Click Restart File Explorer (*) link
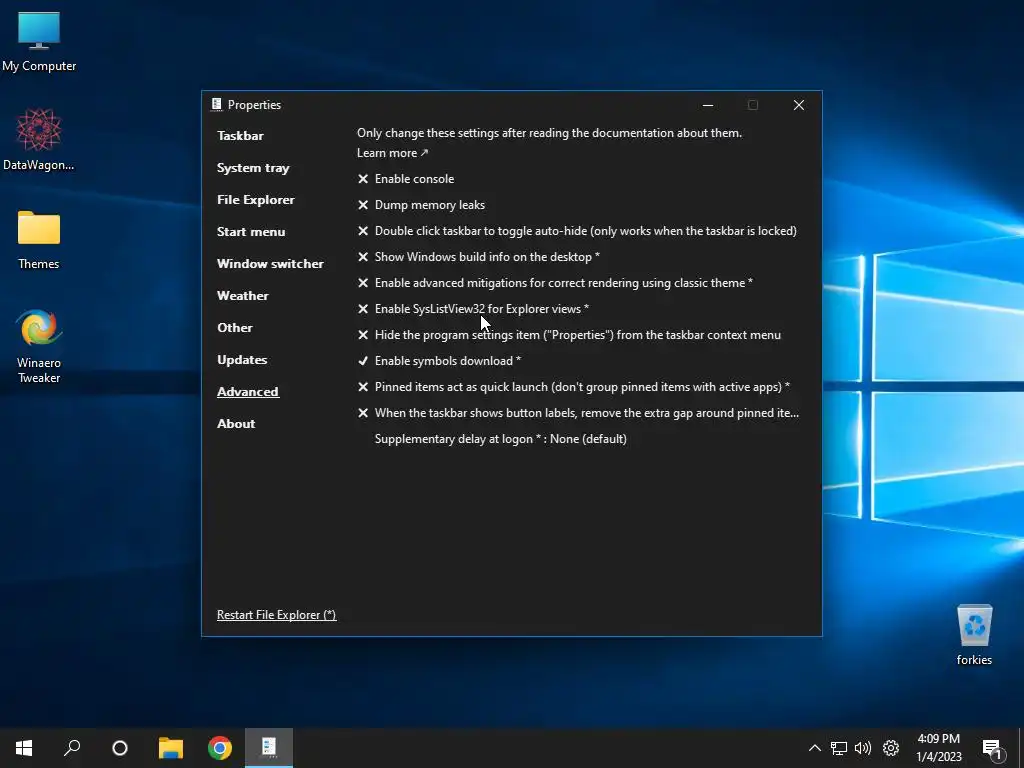The height and width of the screenshot is (768, 1024). point(276,615)
